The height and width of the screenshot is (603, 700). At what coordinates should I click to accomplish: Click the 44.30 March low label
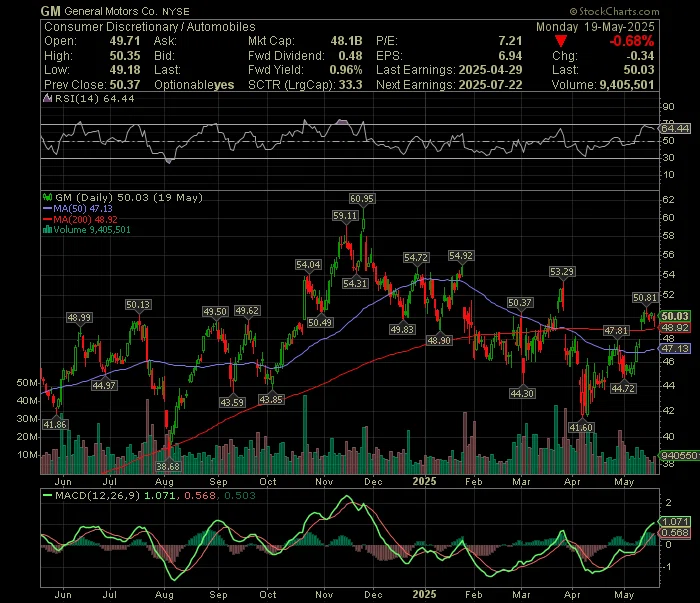point(522,393)
